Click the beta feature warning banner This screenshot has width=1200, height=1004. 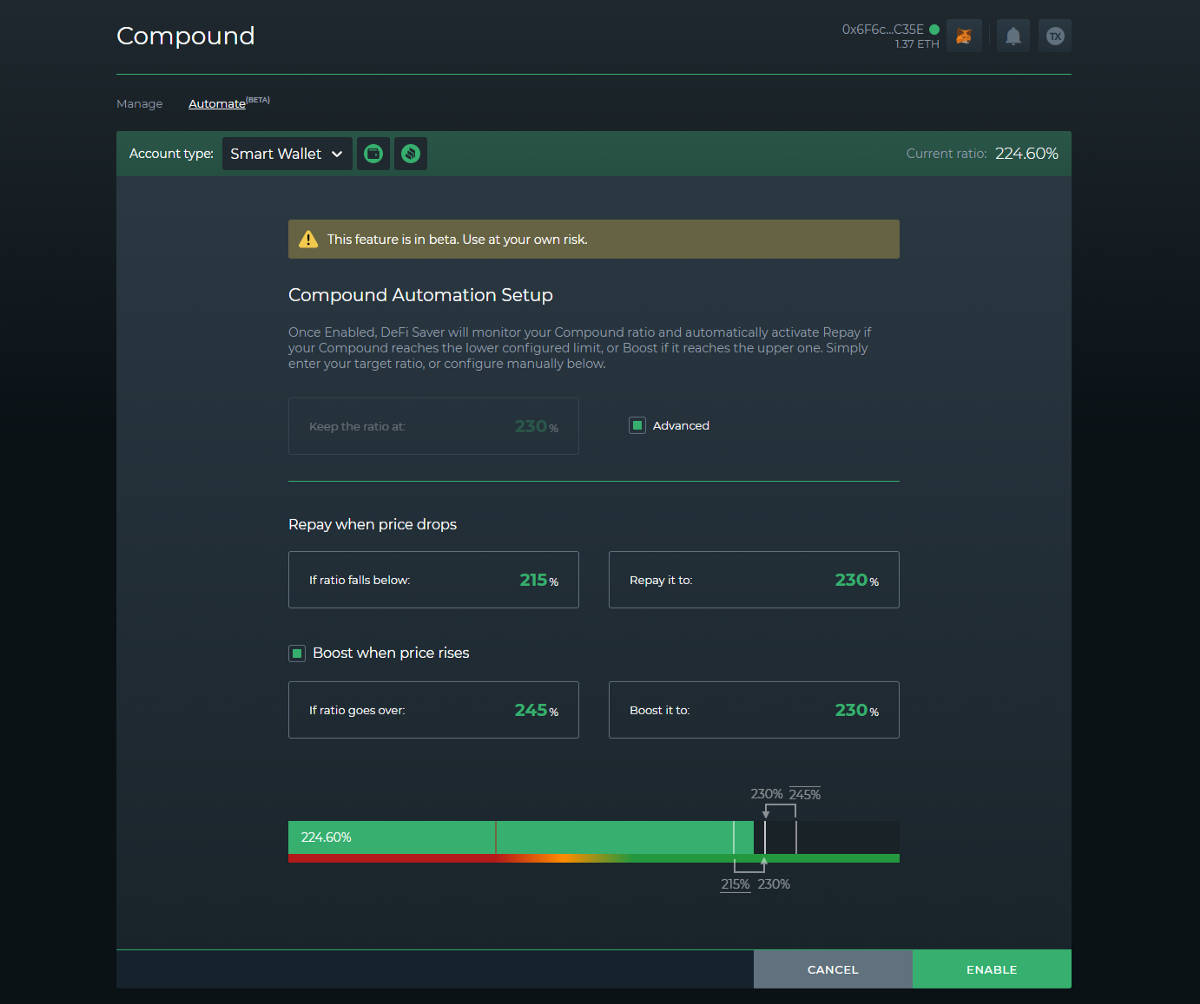tap(594, 239)
